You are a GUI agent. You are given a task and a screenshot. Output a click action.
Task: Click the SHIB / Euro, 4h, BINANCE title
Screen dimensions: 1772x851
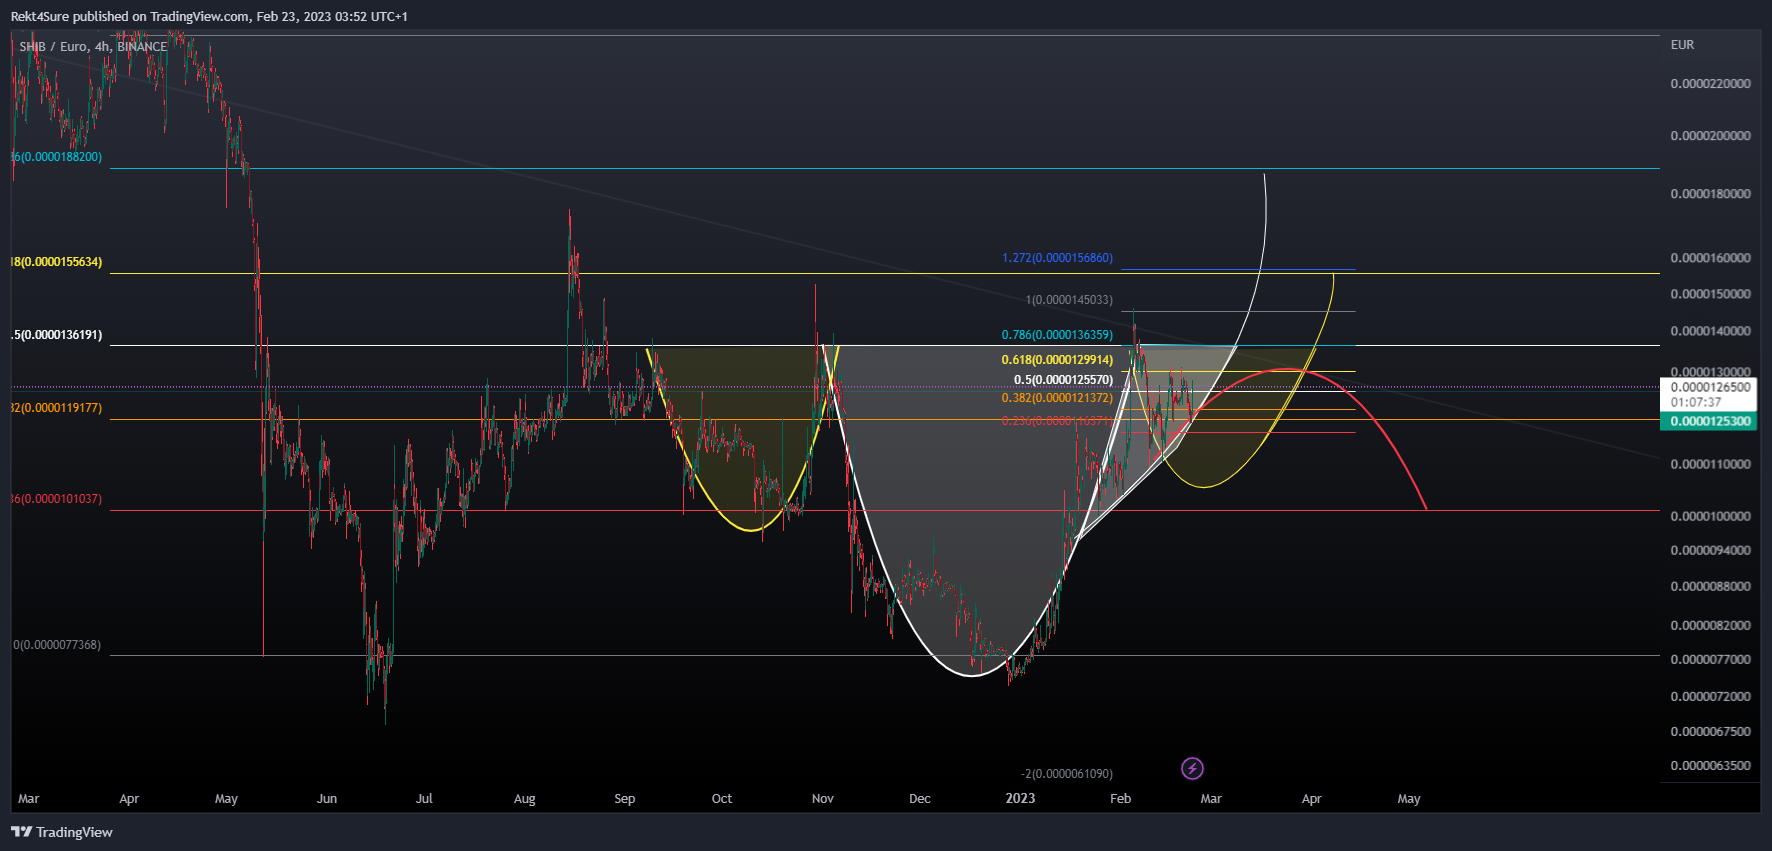point(93,47)
